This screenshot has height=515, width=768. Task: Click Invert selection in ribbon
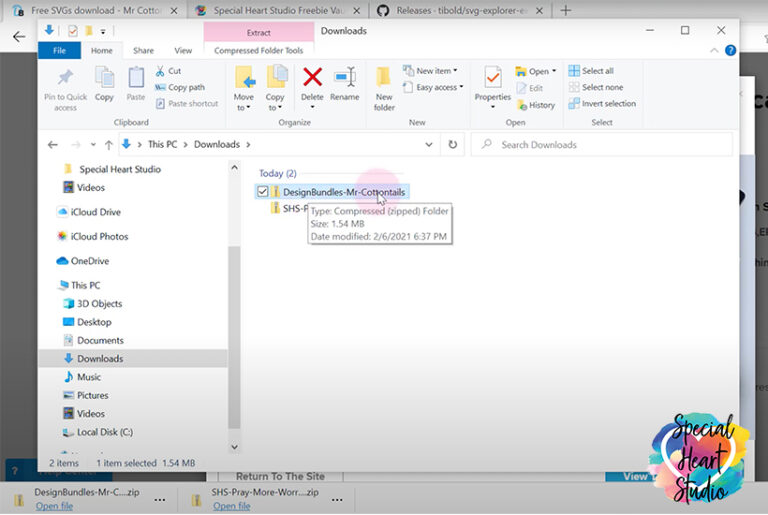coord(602,103)
